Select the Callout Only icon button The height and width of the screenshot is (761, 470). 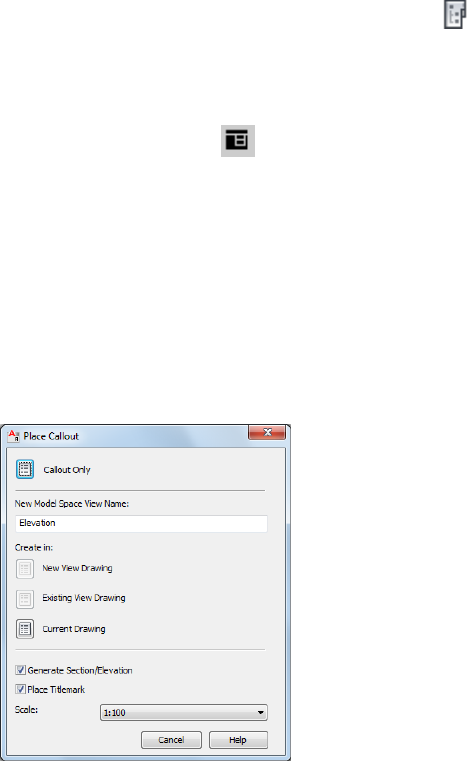point(25,469)
